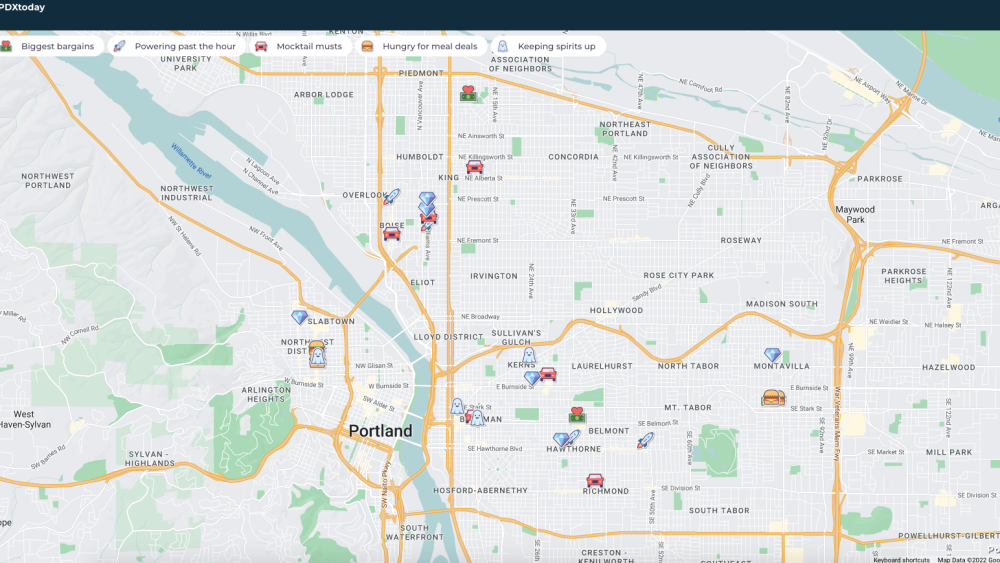This screenshot has width=1000, height=563.
Task: Click the diamond marker at Slabtown
Action: tap(299, 316)
